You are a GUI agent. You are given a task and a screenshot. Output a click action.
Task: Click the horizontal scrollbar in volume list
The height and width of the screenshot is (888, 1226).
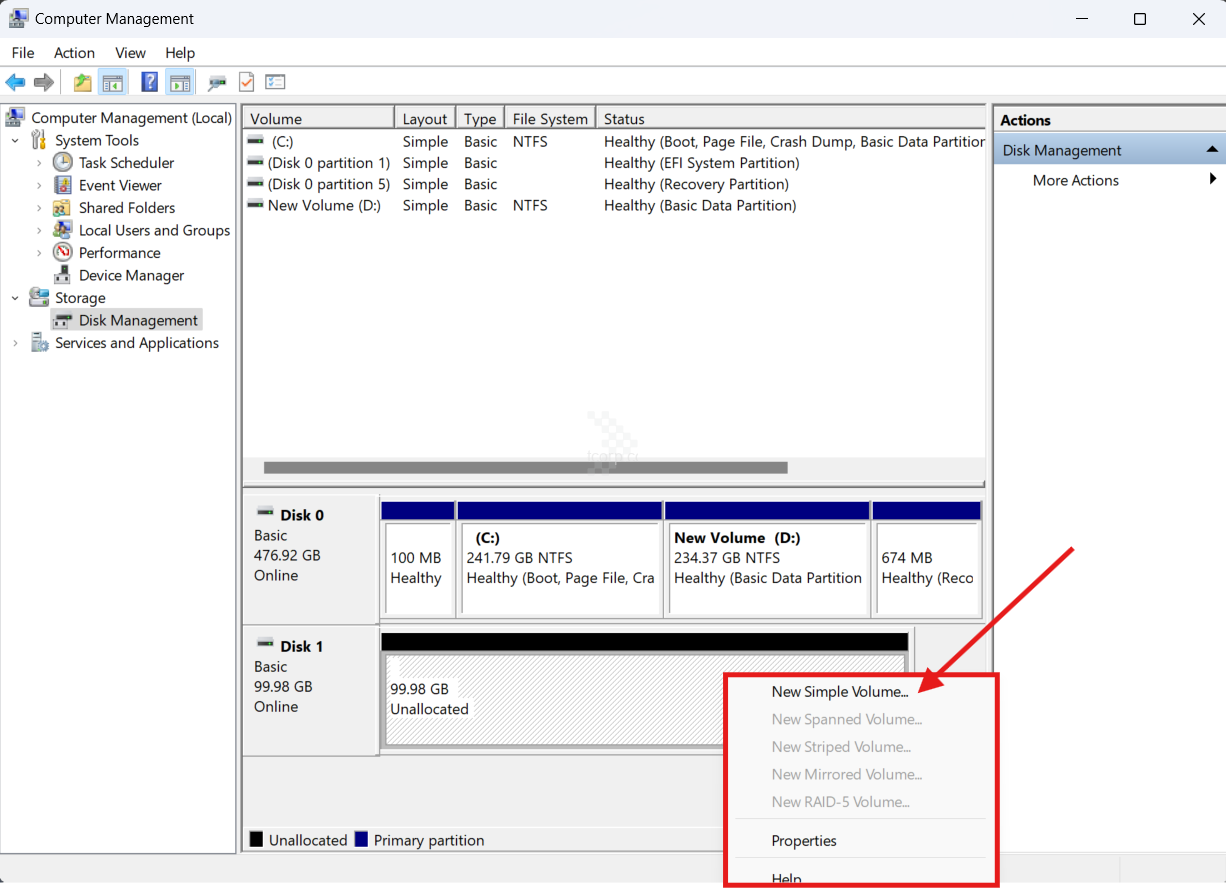tap(525, 467)
